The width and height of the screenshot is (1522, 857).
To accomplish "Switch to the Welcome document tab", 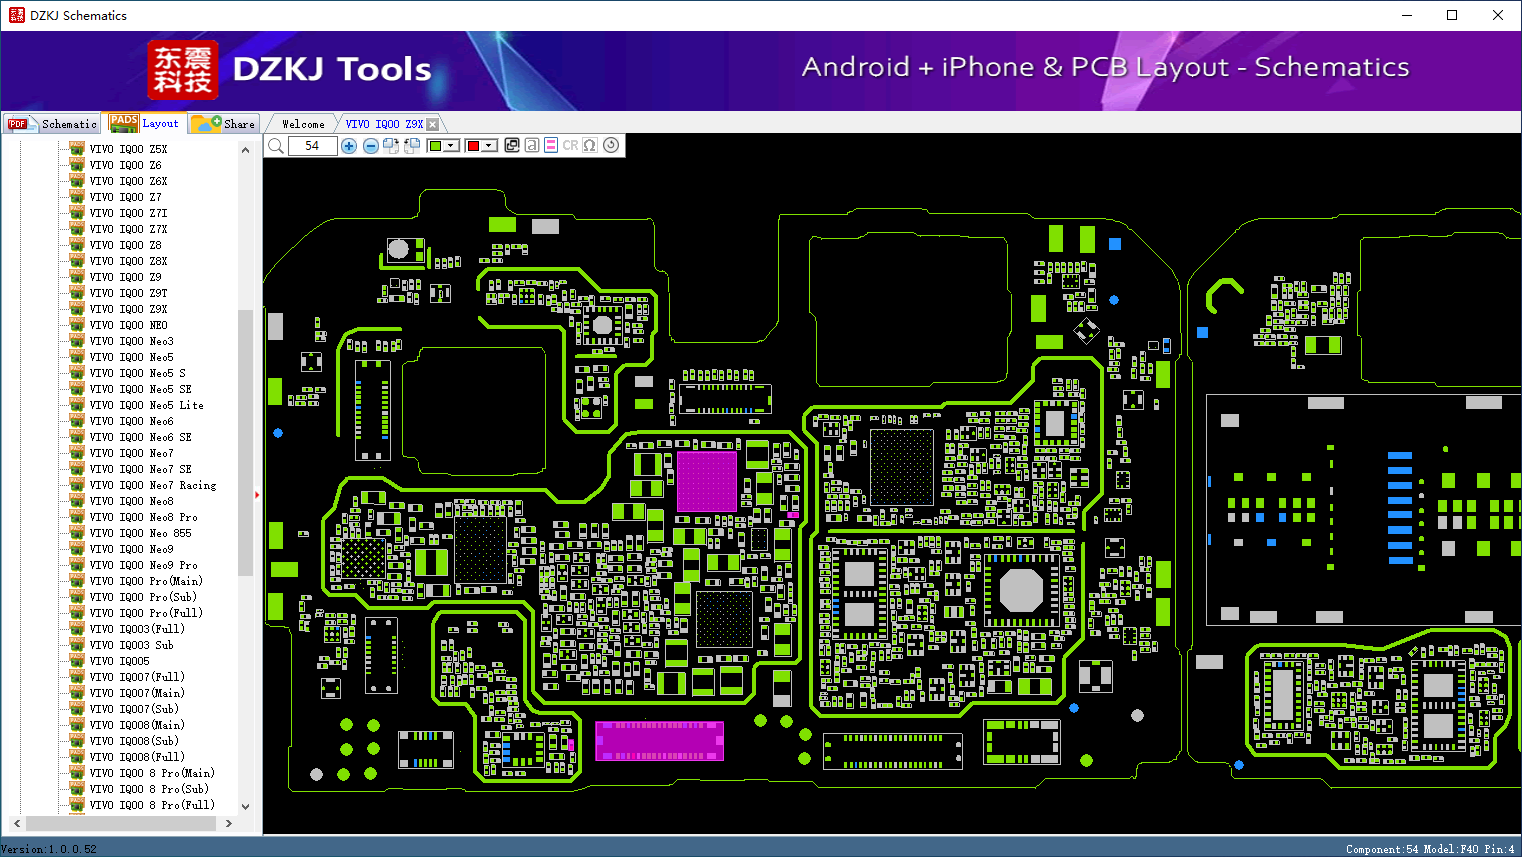I will [303, 124].
